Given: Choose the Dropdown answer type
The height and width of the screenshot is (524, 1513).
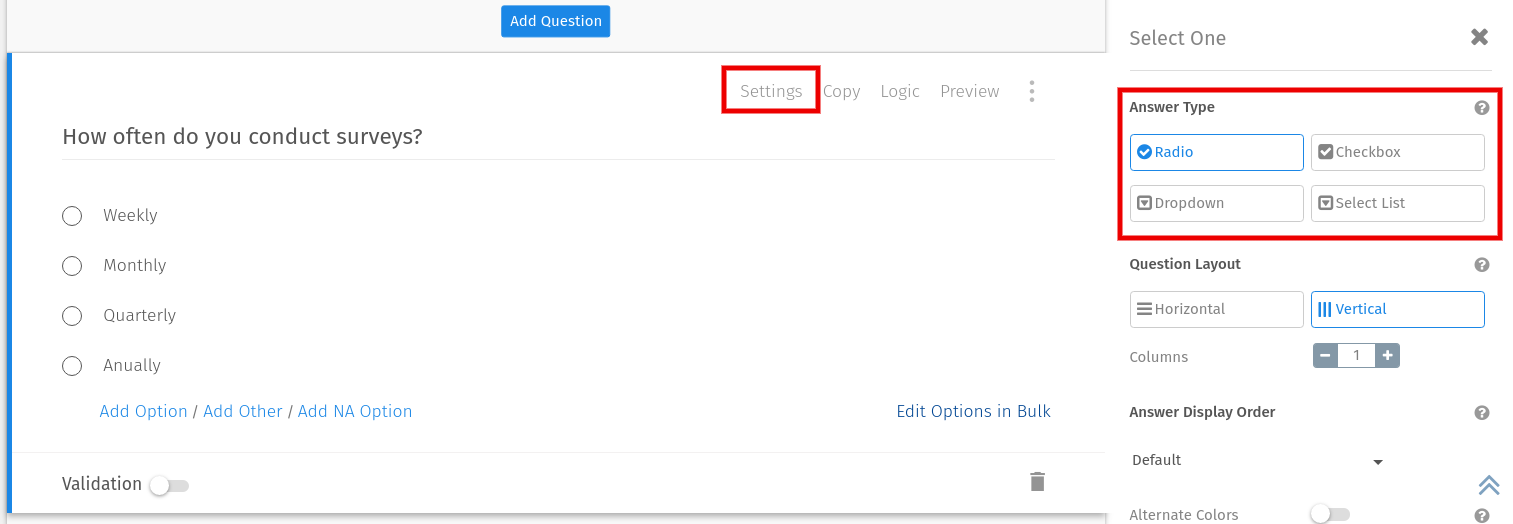Looking at the screenshot, I should 1216,203.
